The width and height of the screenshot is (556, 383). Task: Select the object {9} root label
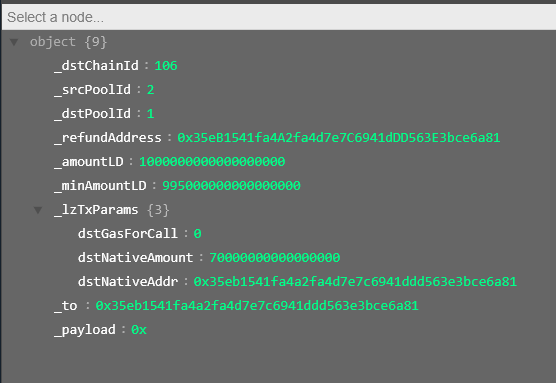point(68,42)
